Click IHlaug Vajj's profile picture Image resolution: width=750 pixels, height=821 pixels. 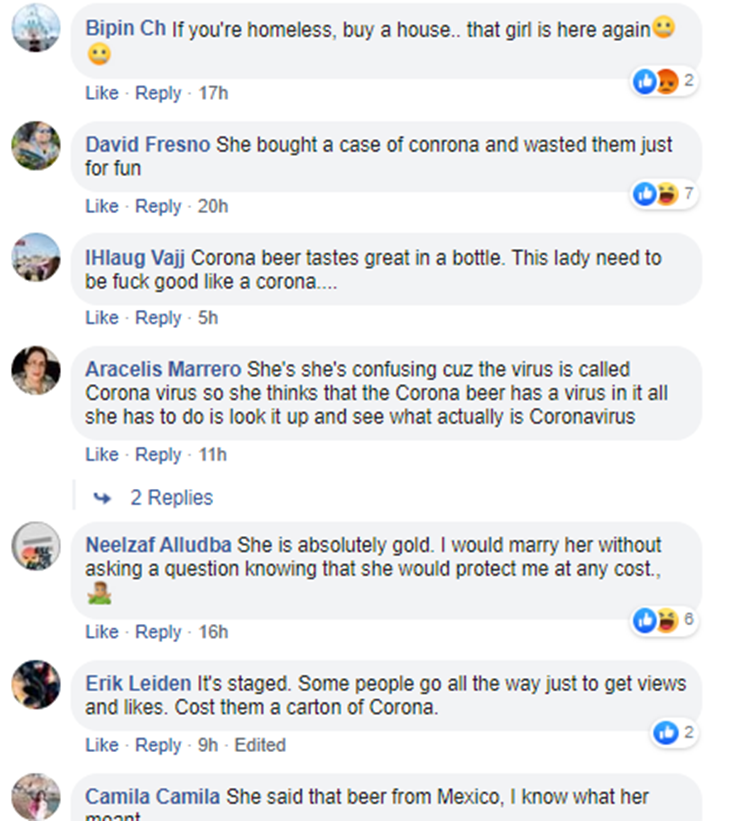tap(36, 258)
